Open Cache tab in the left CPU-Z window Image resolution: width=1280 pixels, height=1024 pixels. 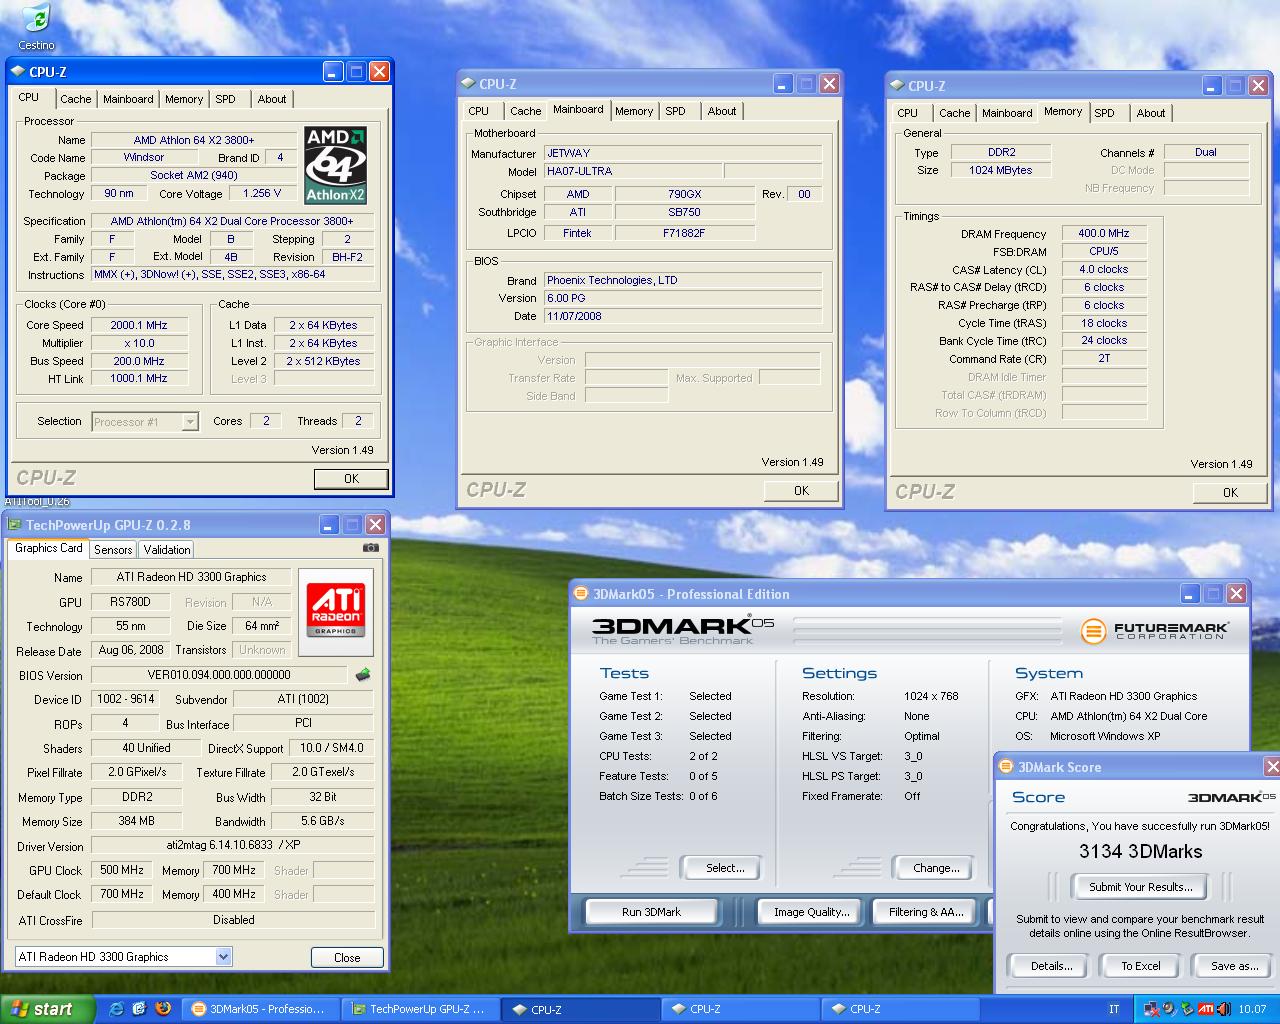point(76,99)
